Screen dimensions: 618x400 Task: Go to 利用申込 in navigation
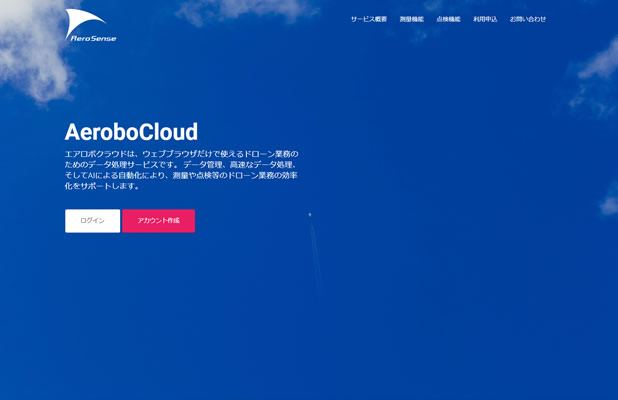coord(485,19)
